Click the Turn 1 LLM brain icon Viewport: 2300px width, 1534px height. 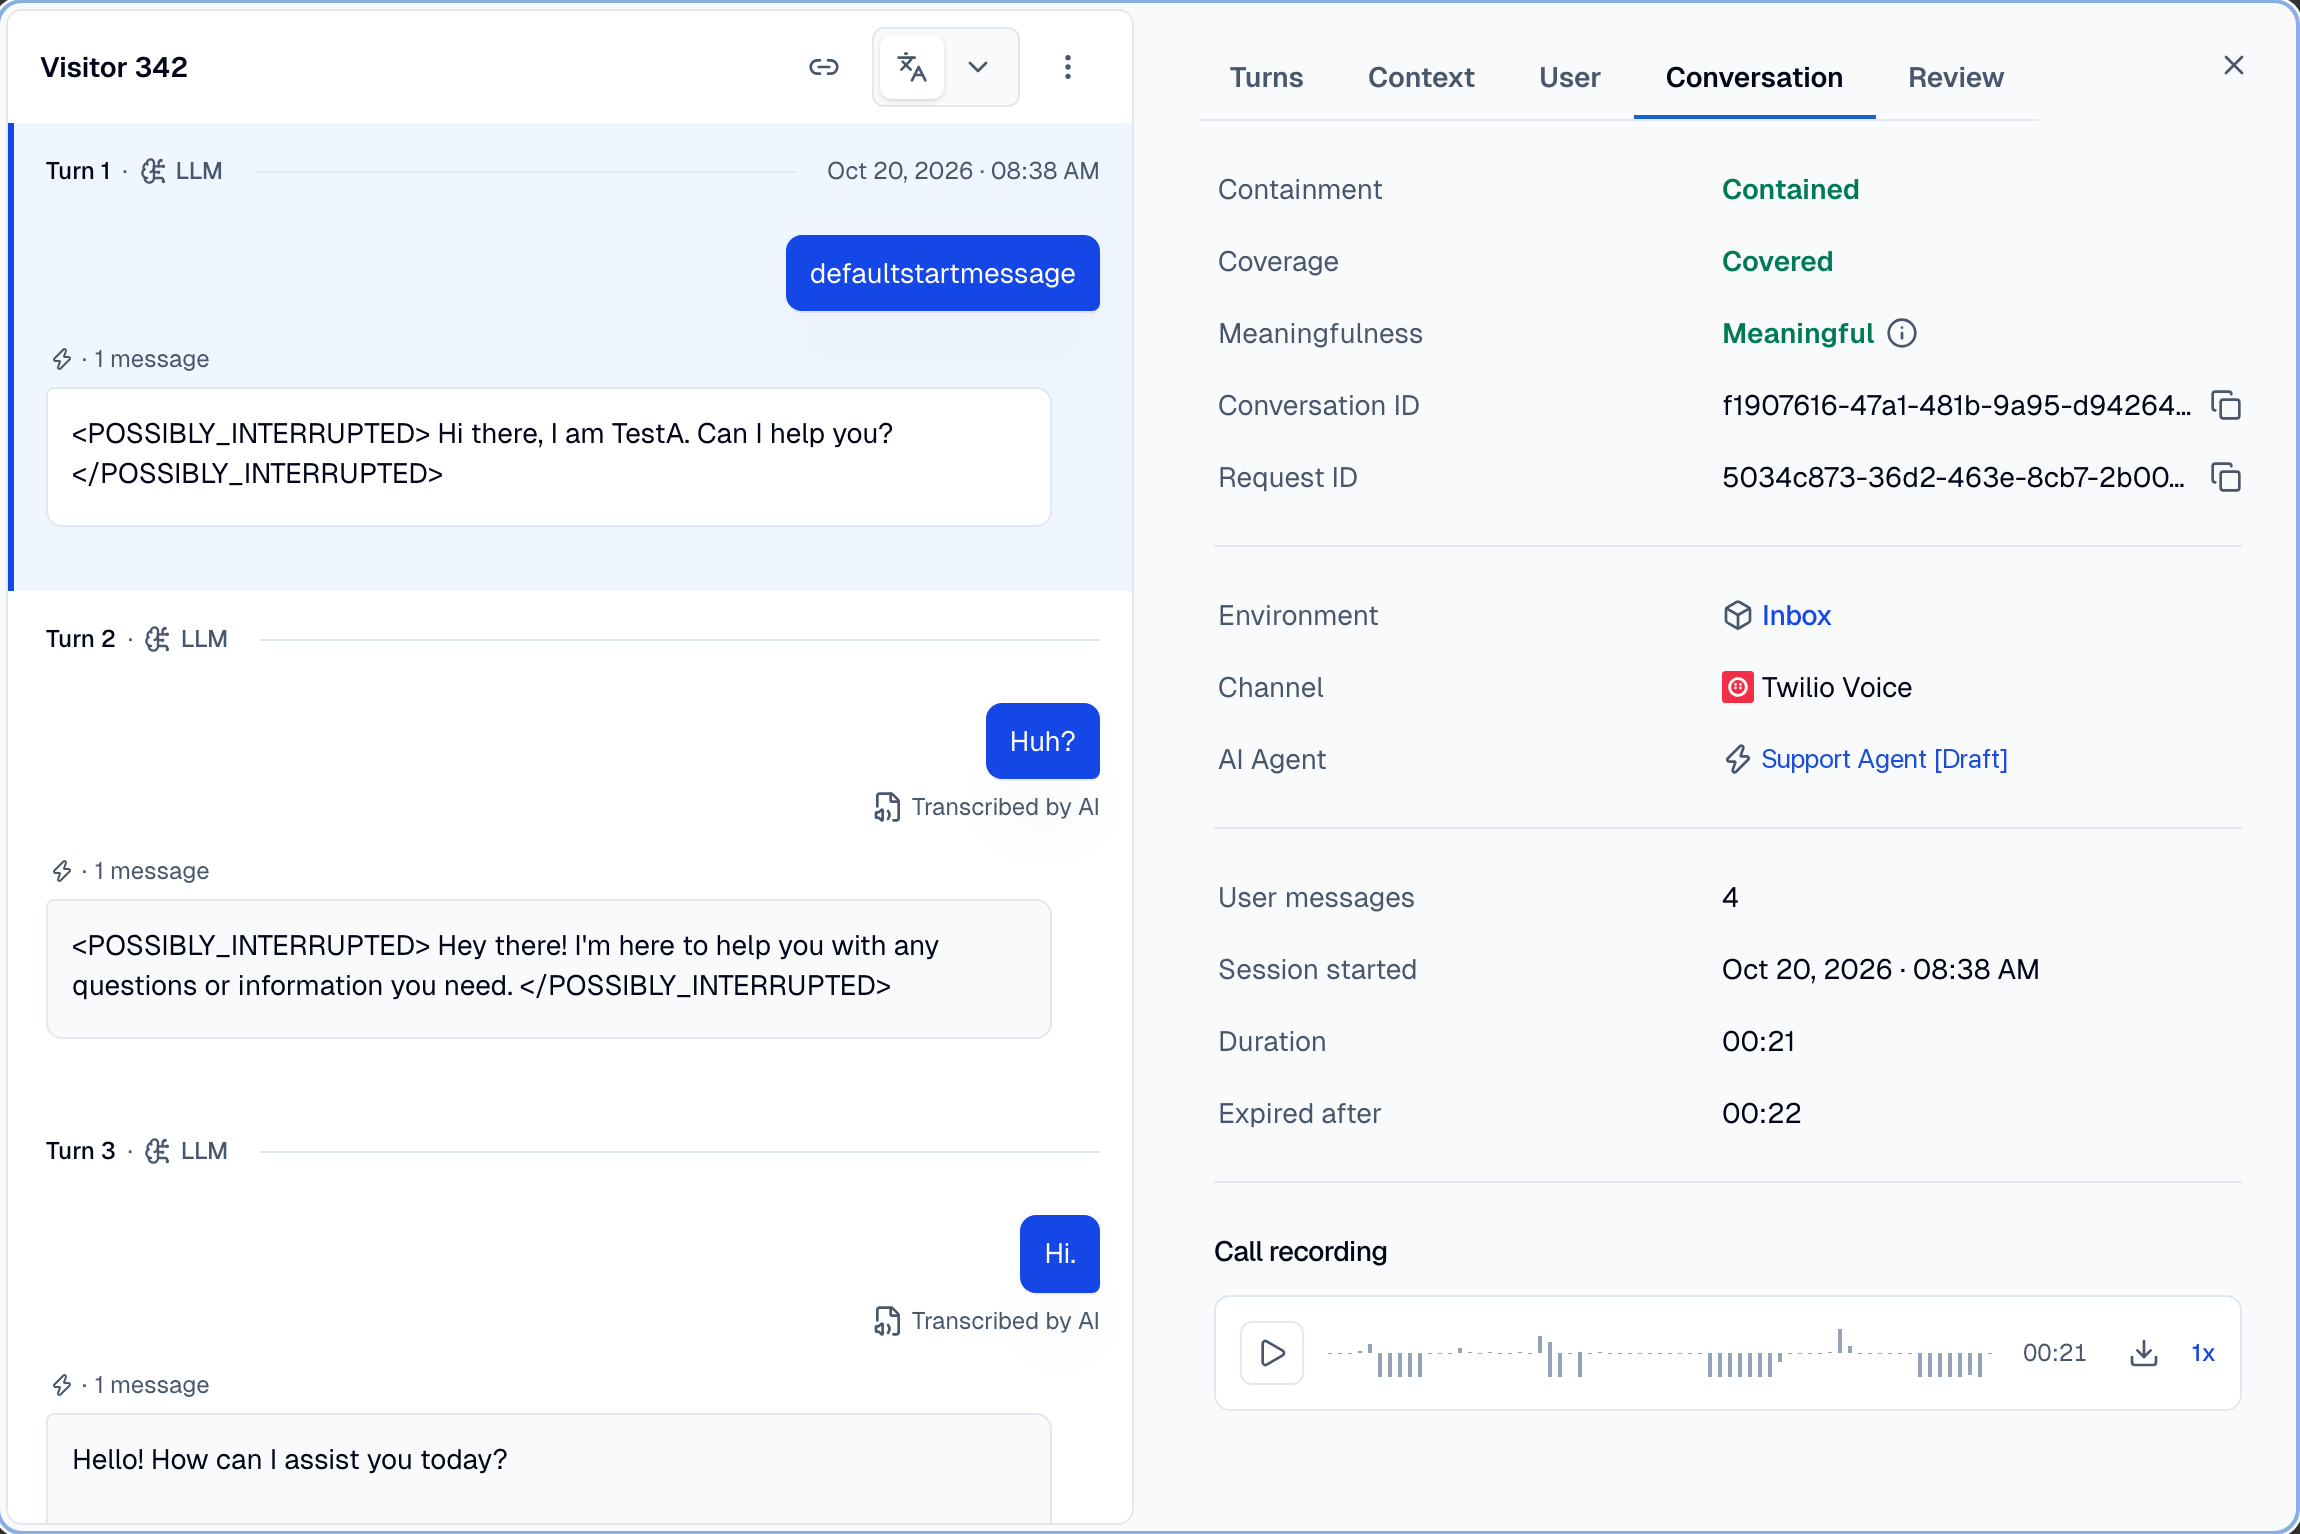click(153, 171)
